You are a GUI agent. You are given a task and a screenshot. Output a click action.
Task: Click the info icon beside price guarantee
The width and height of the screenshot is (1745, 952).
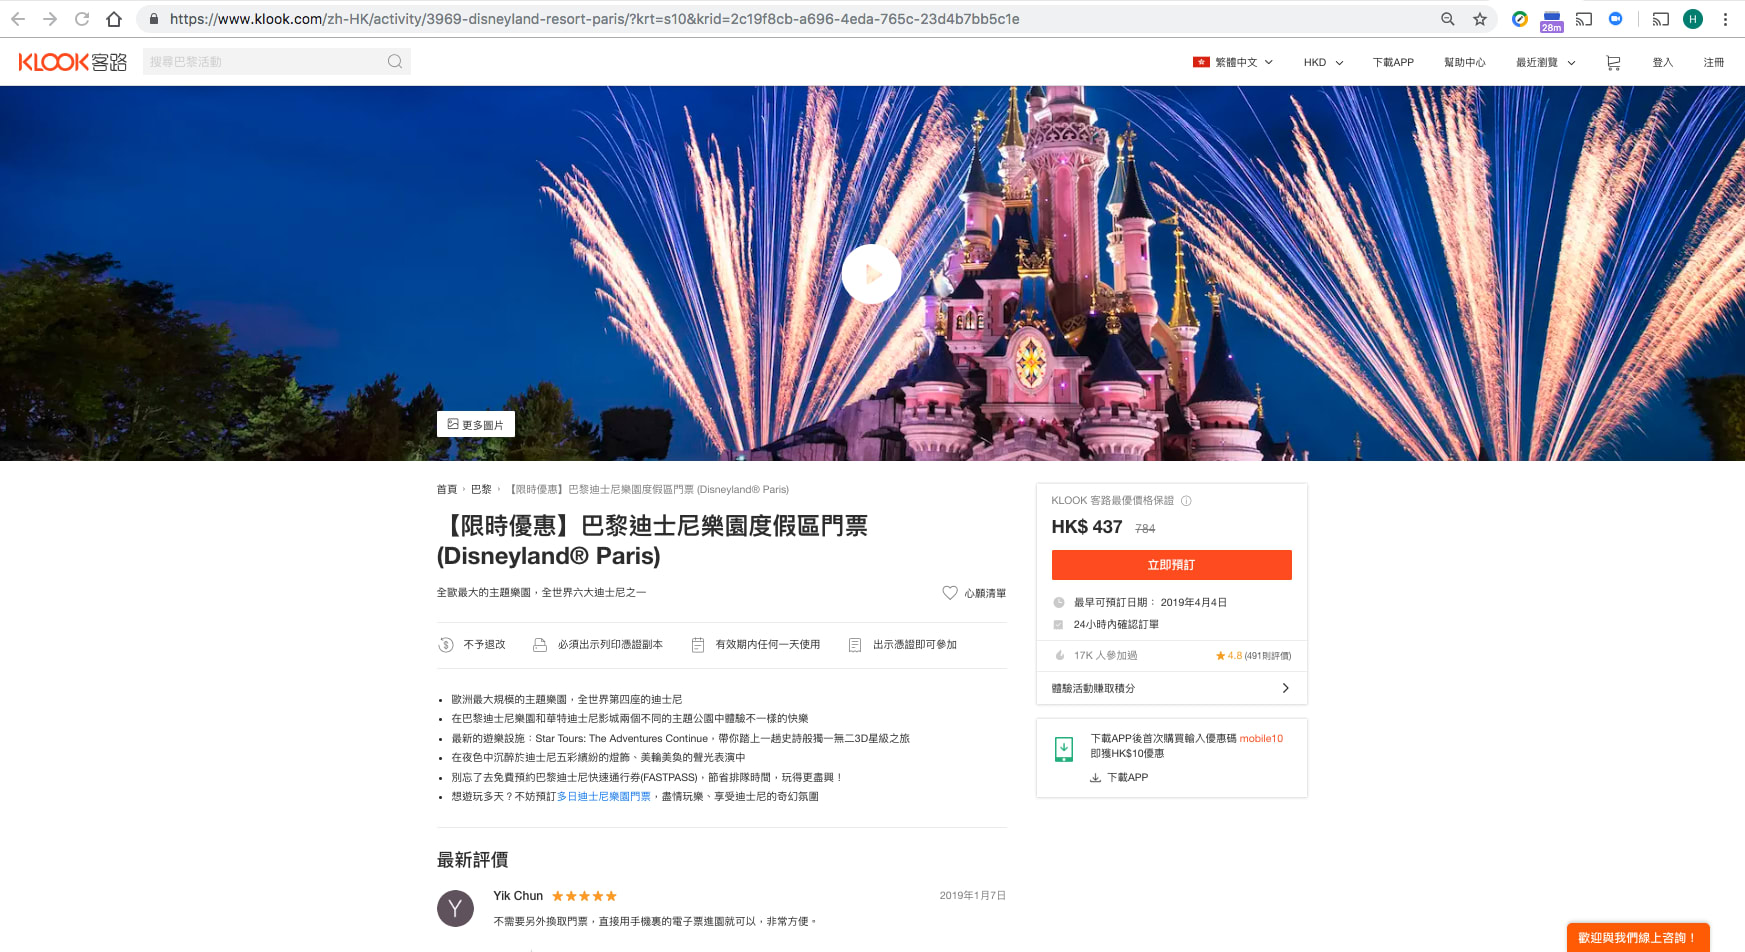[1186, 501]
